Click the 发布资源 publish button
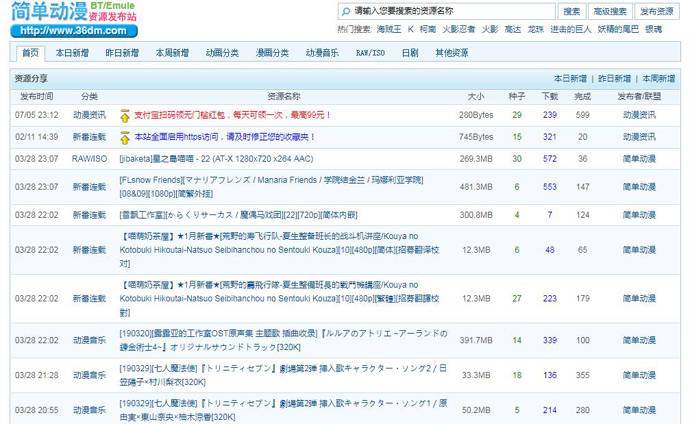This screenshot has width=690, height=424. coord(656,11)
